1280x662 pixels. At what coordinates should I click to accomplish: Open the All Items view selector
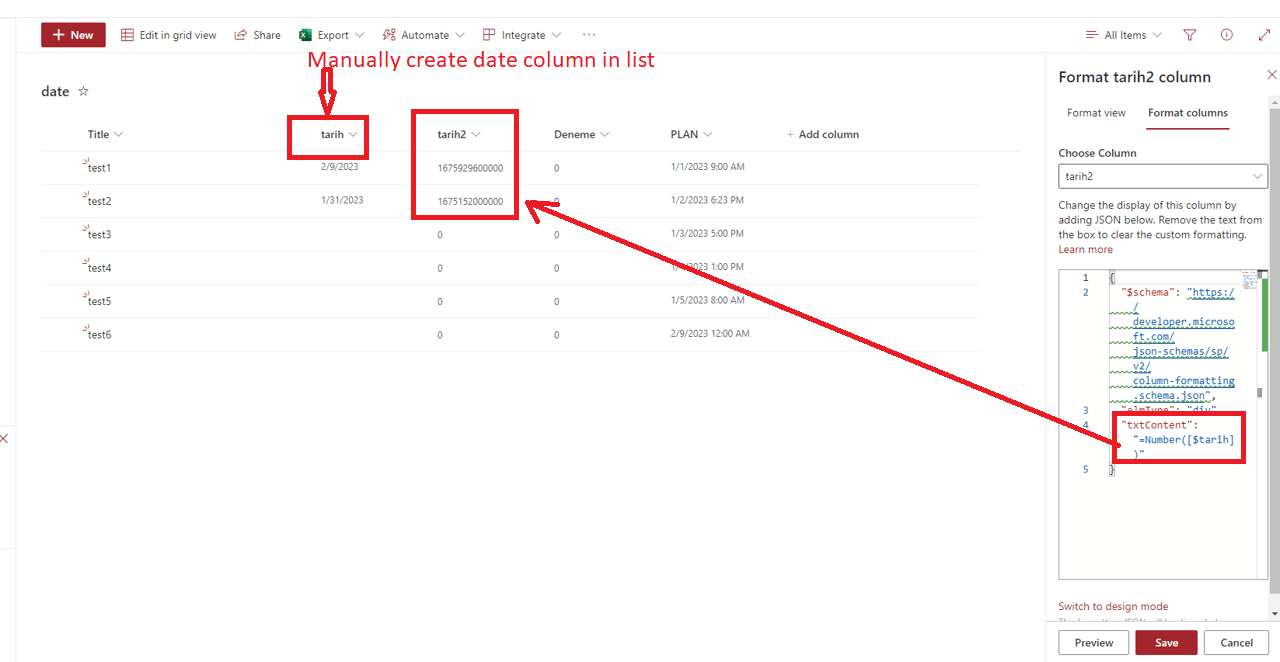[x=1124, y=35]
